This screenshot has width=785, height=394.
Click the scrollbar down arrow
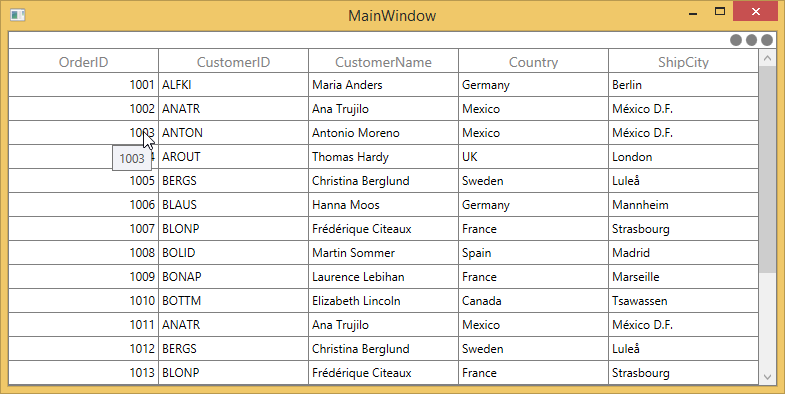(x=767, y=377)
